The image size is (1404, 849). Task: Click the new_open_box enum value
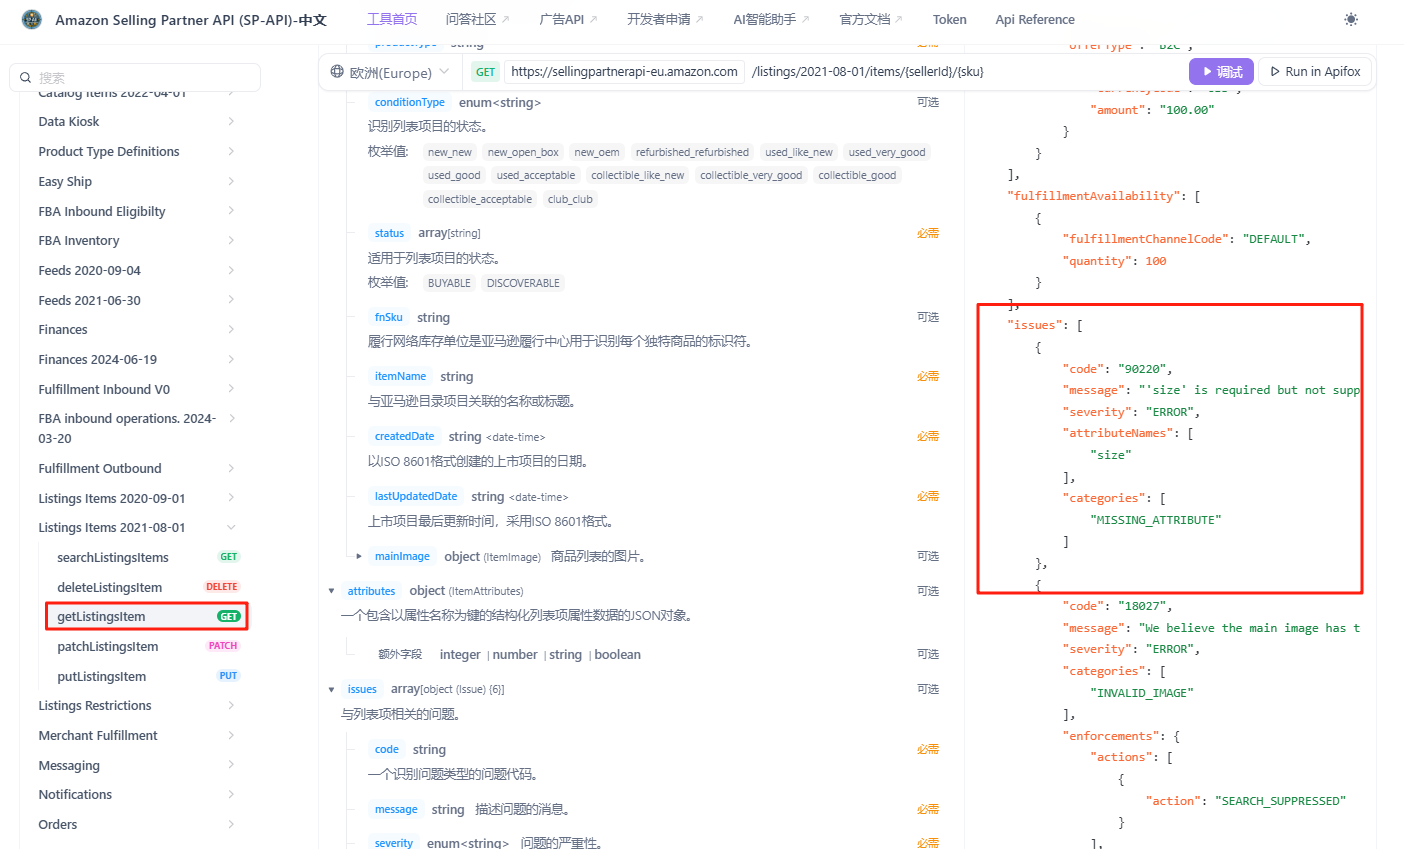pos(523,152)
